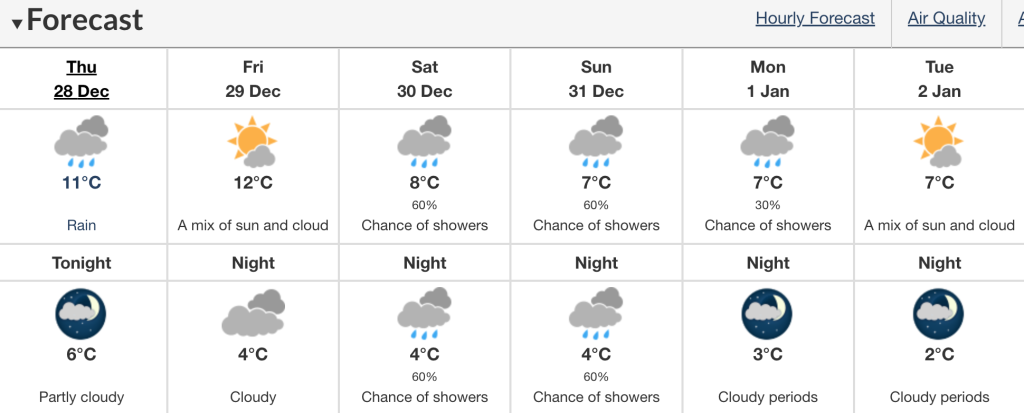This screenshot has width=1024, height=413.
Task: Click Tuesday's sun and cloud icon
Action: [x=939, y=142]
